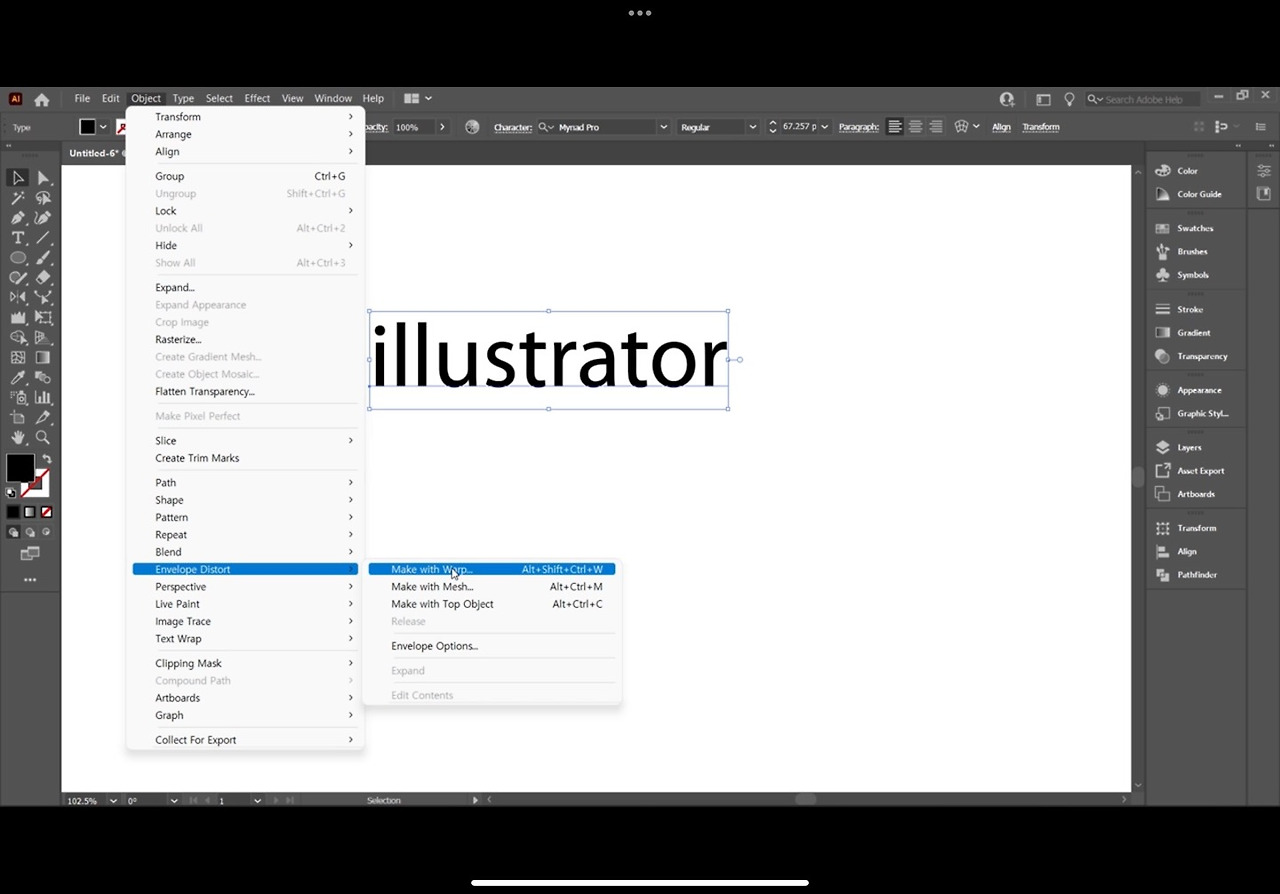The height and width of the screenshot is (894, 1280).
Task: Switch to solid Color fill mode
Action: (x=14, y=512)
